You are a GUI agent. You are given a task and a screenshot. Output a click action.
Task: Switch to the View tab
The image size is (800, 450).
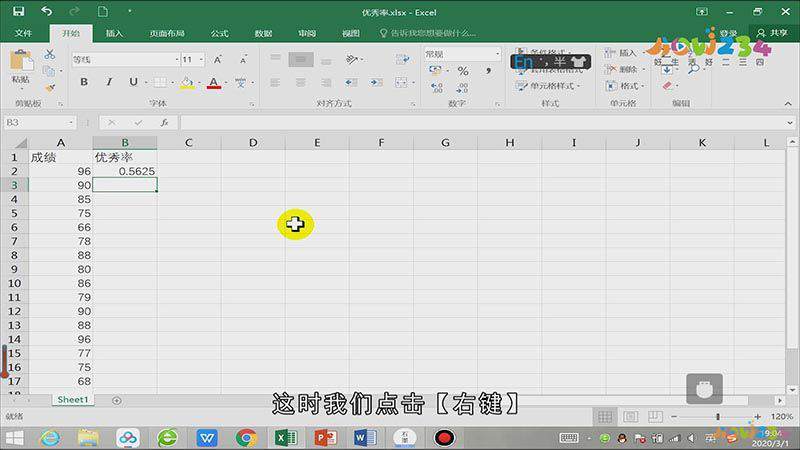point(351,33)
